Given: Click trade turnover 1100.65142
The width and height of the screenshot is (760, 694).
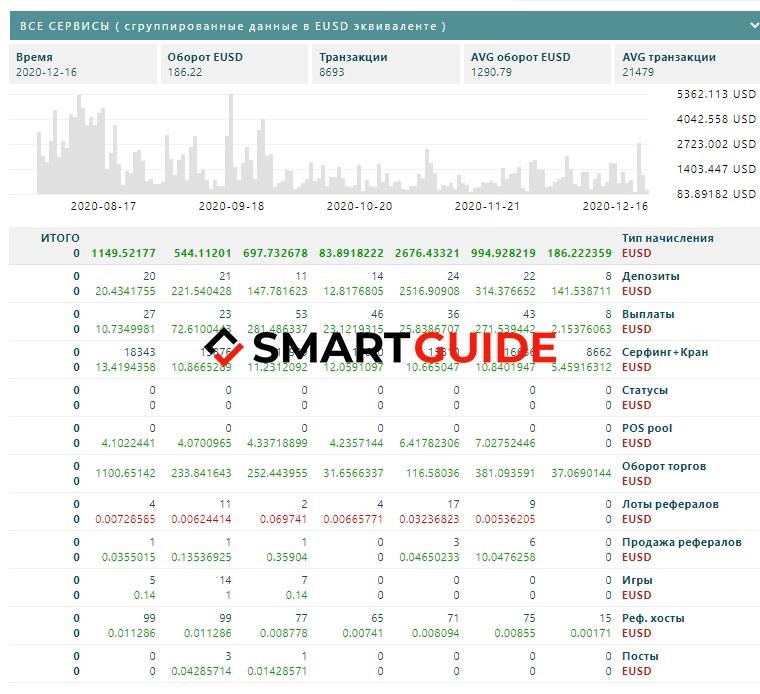Looking at the screenshot, I should 126,473.
